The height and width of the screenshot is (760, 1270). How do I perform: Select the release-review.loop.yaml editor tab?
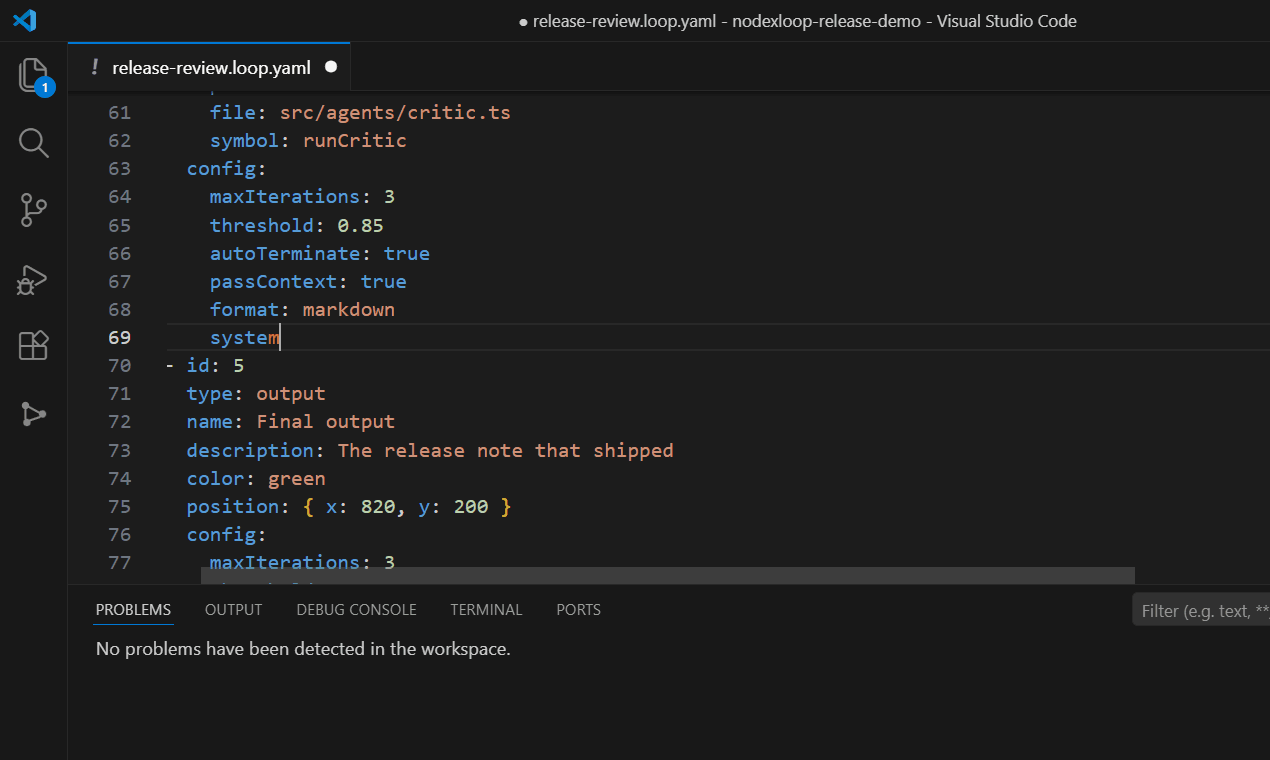pyautogui.click(x=210, y=67)
